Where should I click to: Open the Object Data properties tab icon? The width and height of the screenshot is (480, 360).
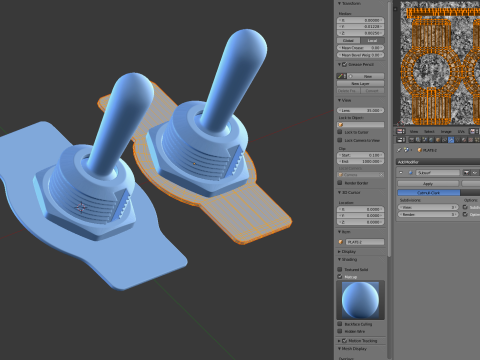[x=458, y=140]
